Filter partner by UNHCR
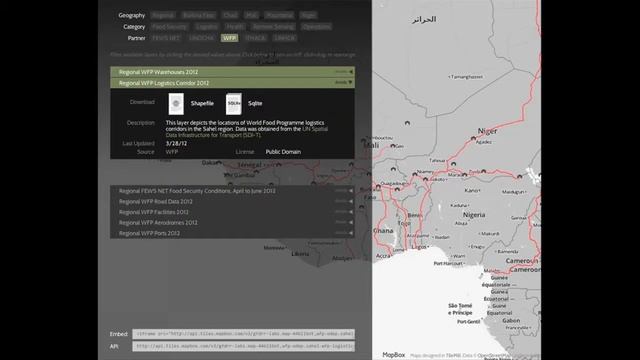The image size is (640, 360). pos(284,38)
